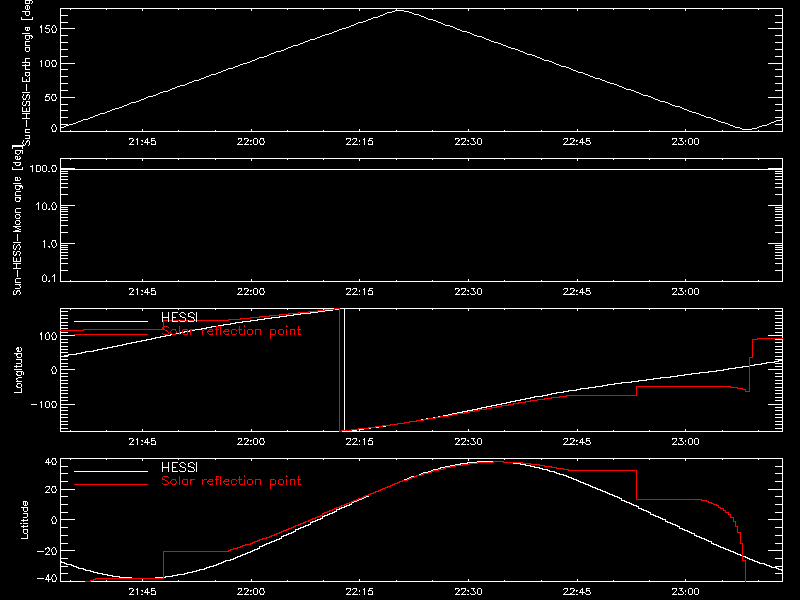The height and width of the screenshot is (600, 800).
Task: Click the Sun-HESSI-Moon angle axis label
Action: pyautogui.click(x=18, y=220)
